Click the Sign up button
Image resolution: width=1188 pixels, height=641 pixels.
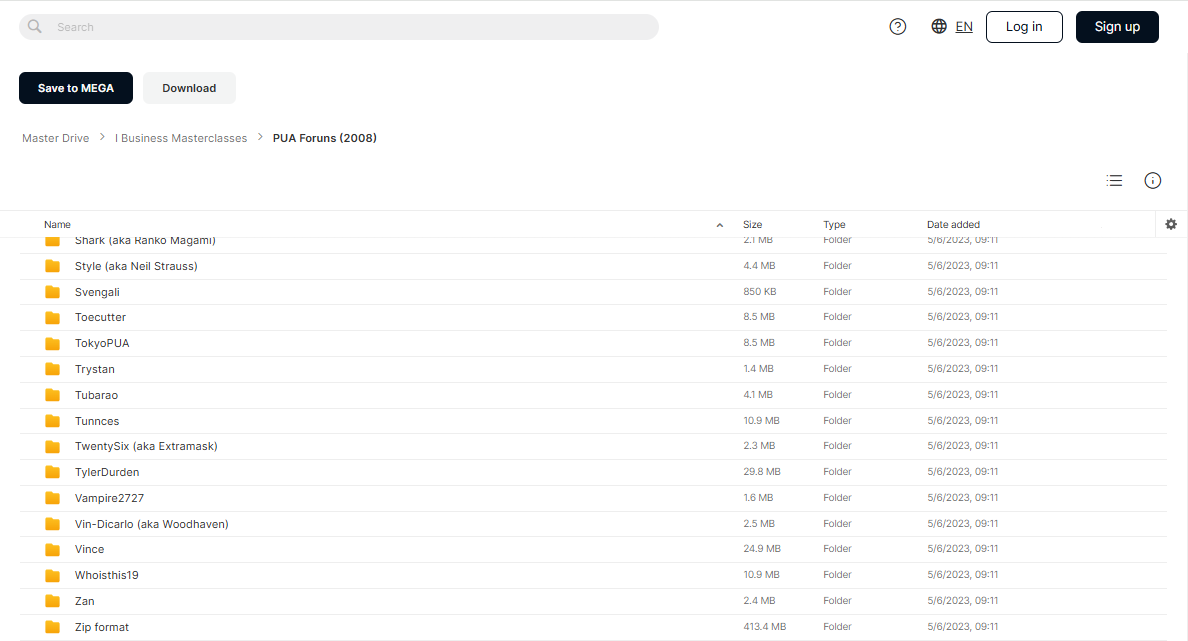[1118, 27]
